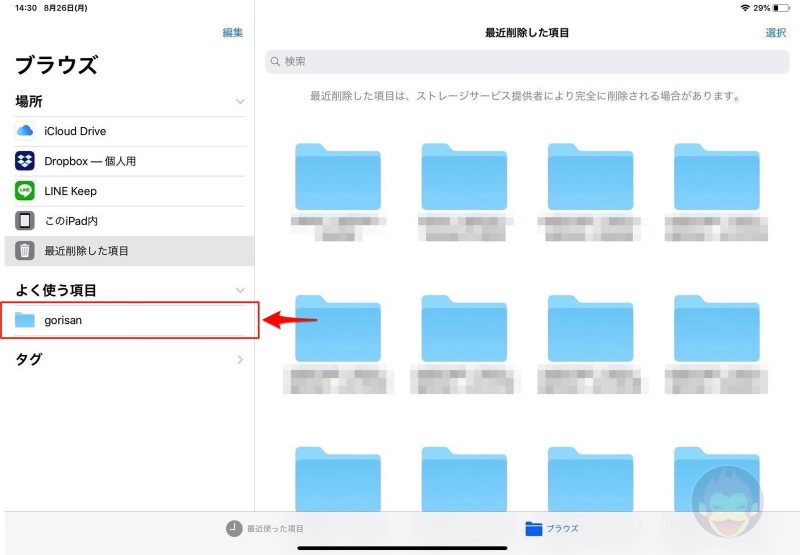Tap 編集 to edit sidebar
This screenshot has width=800, height=555.
[x=233, y=33]
